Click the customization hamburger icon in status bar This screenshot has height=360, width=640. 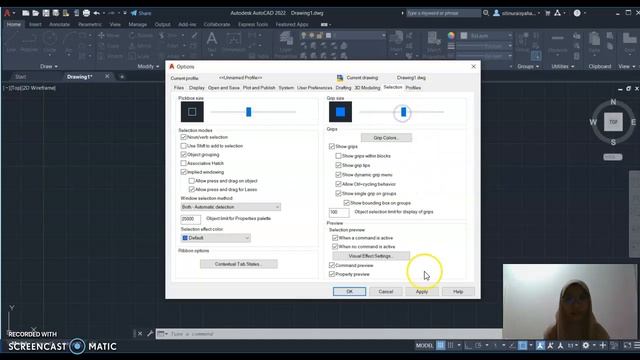point(636,345)
